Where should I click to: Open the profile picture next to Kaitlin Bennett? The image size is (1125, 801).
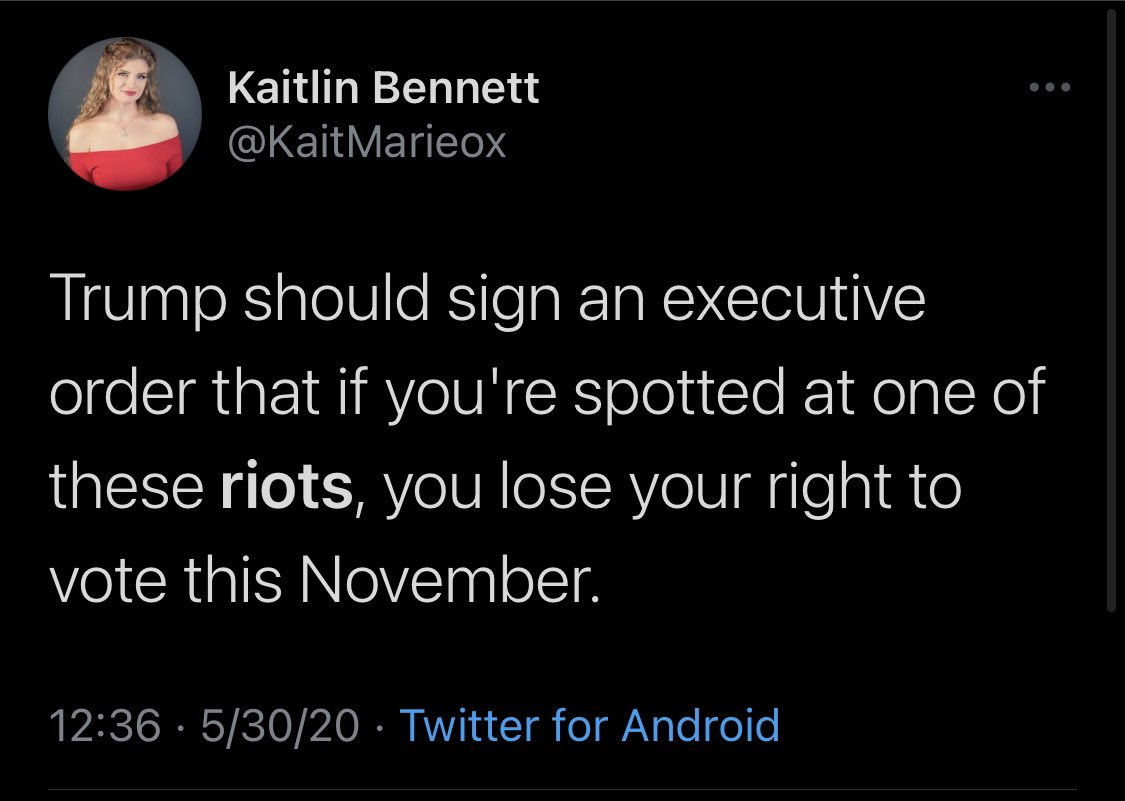pyautogui.click(x=125, y=114)
